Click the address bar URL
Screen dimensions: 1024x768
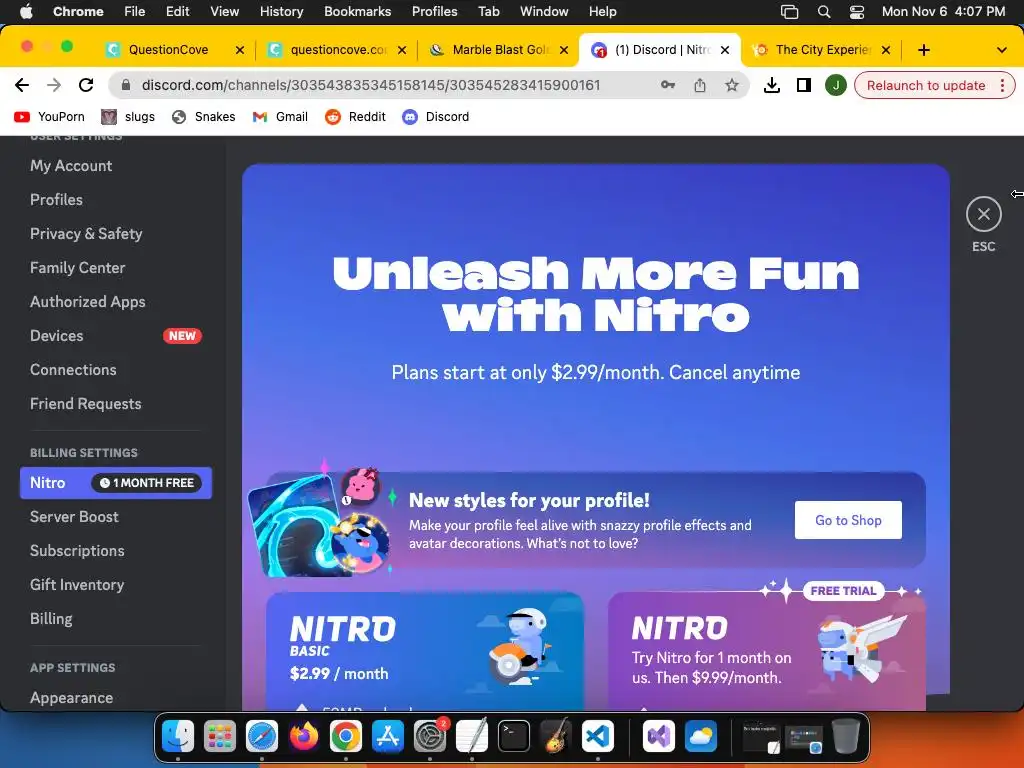pyautogui.click(x=371, y=85)
